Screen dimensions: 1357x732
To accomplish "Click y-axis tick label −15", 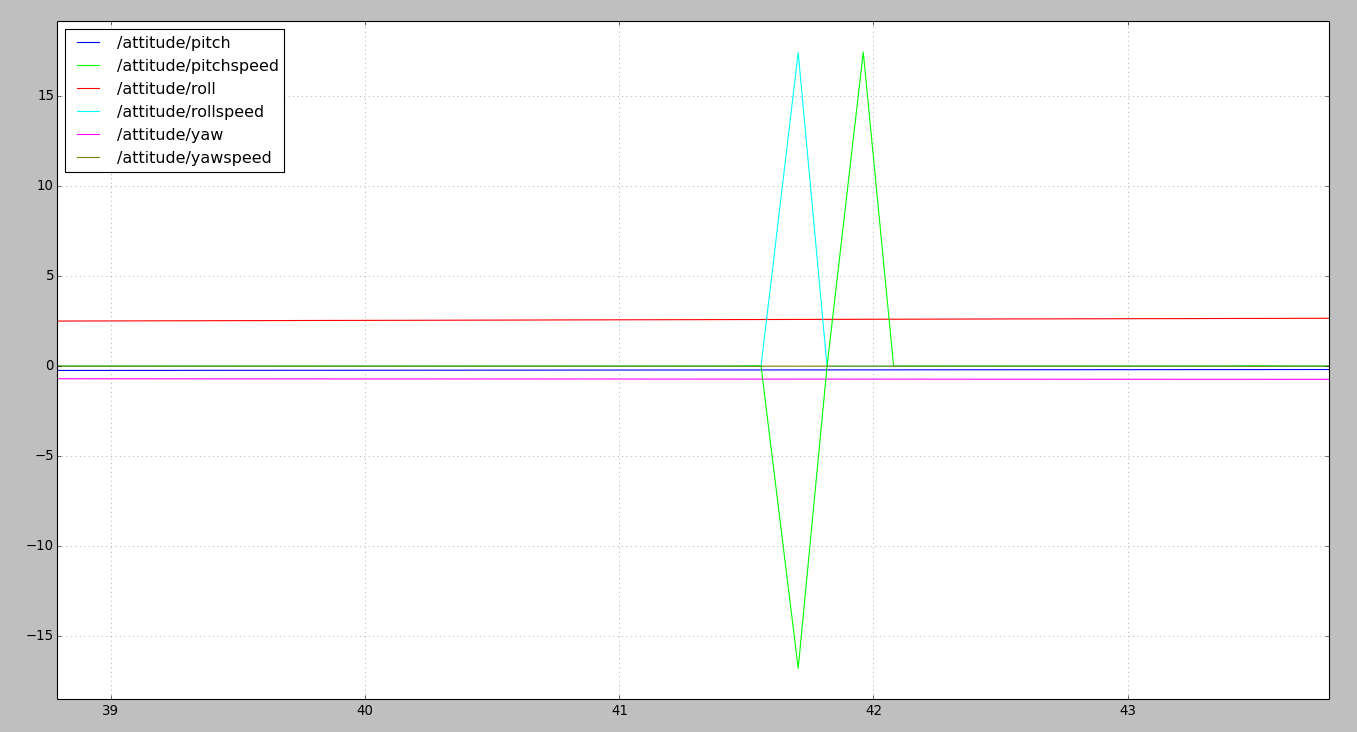I will coord(37,636).
